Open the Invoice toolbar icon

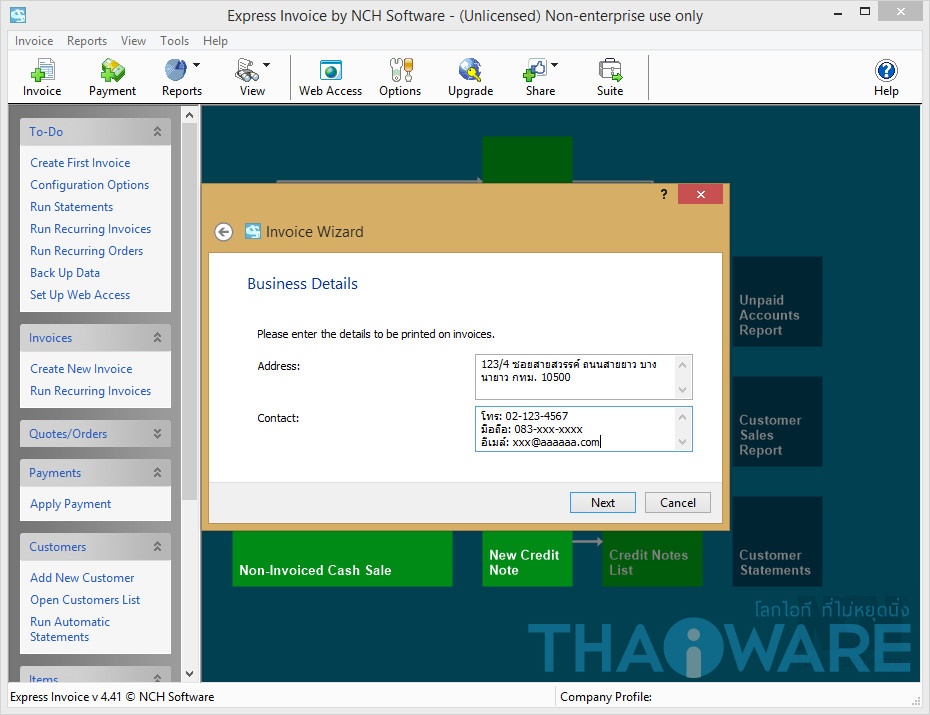(42, 78)
